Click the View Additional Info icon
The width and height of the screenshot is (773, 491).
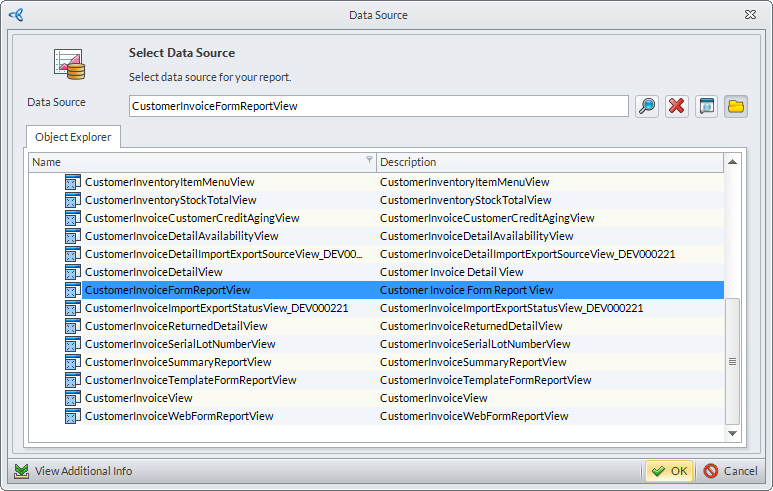click(21, 471)
